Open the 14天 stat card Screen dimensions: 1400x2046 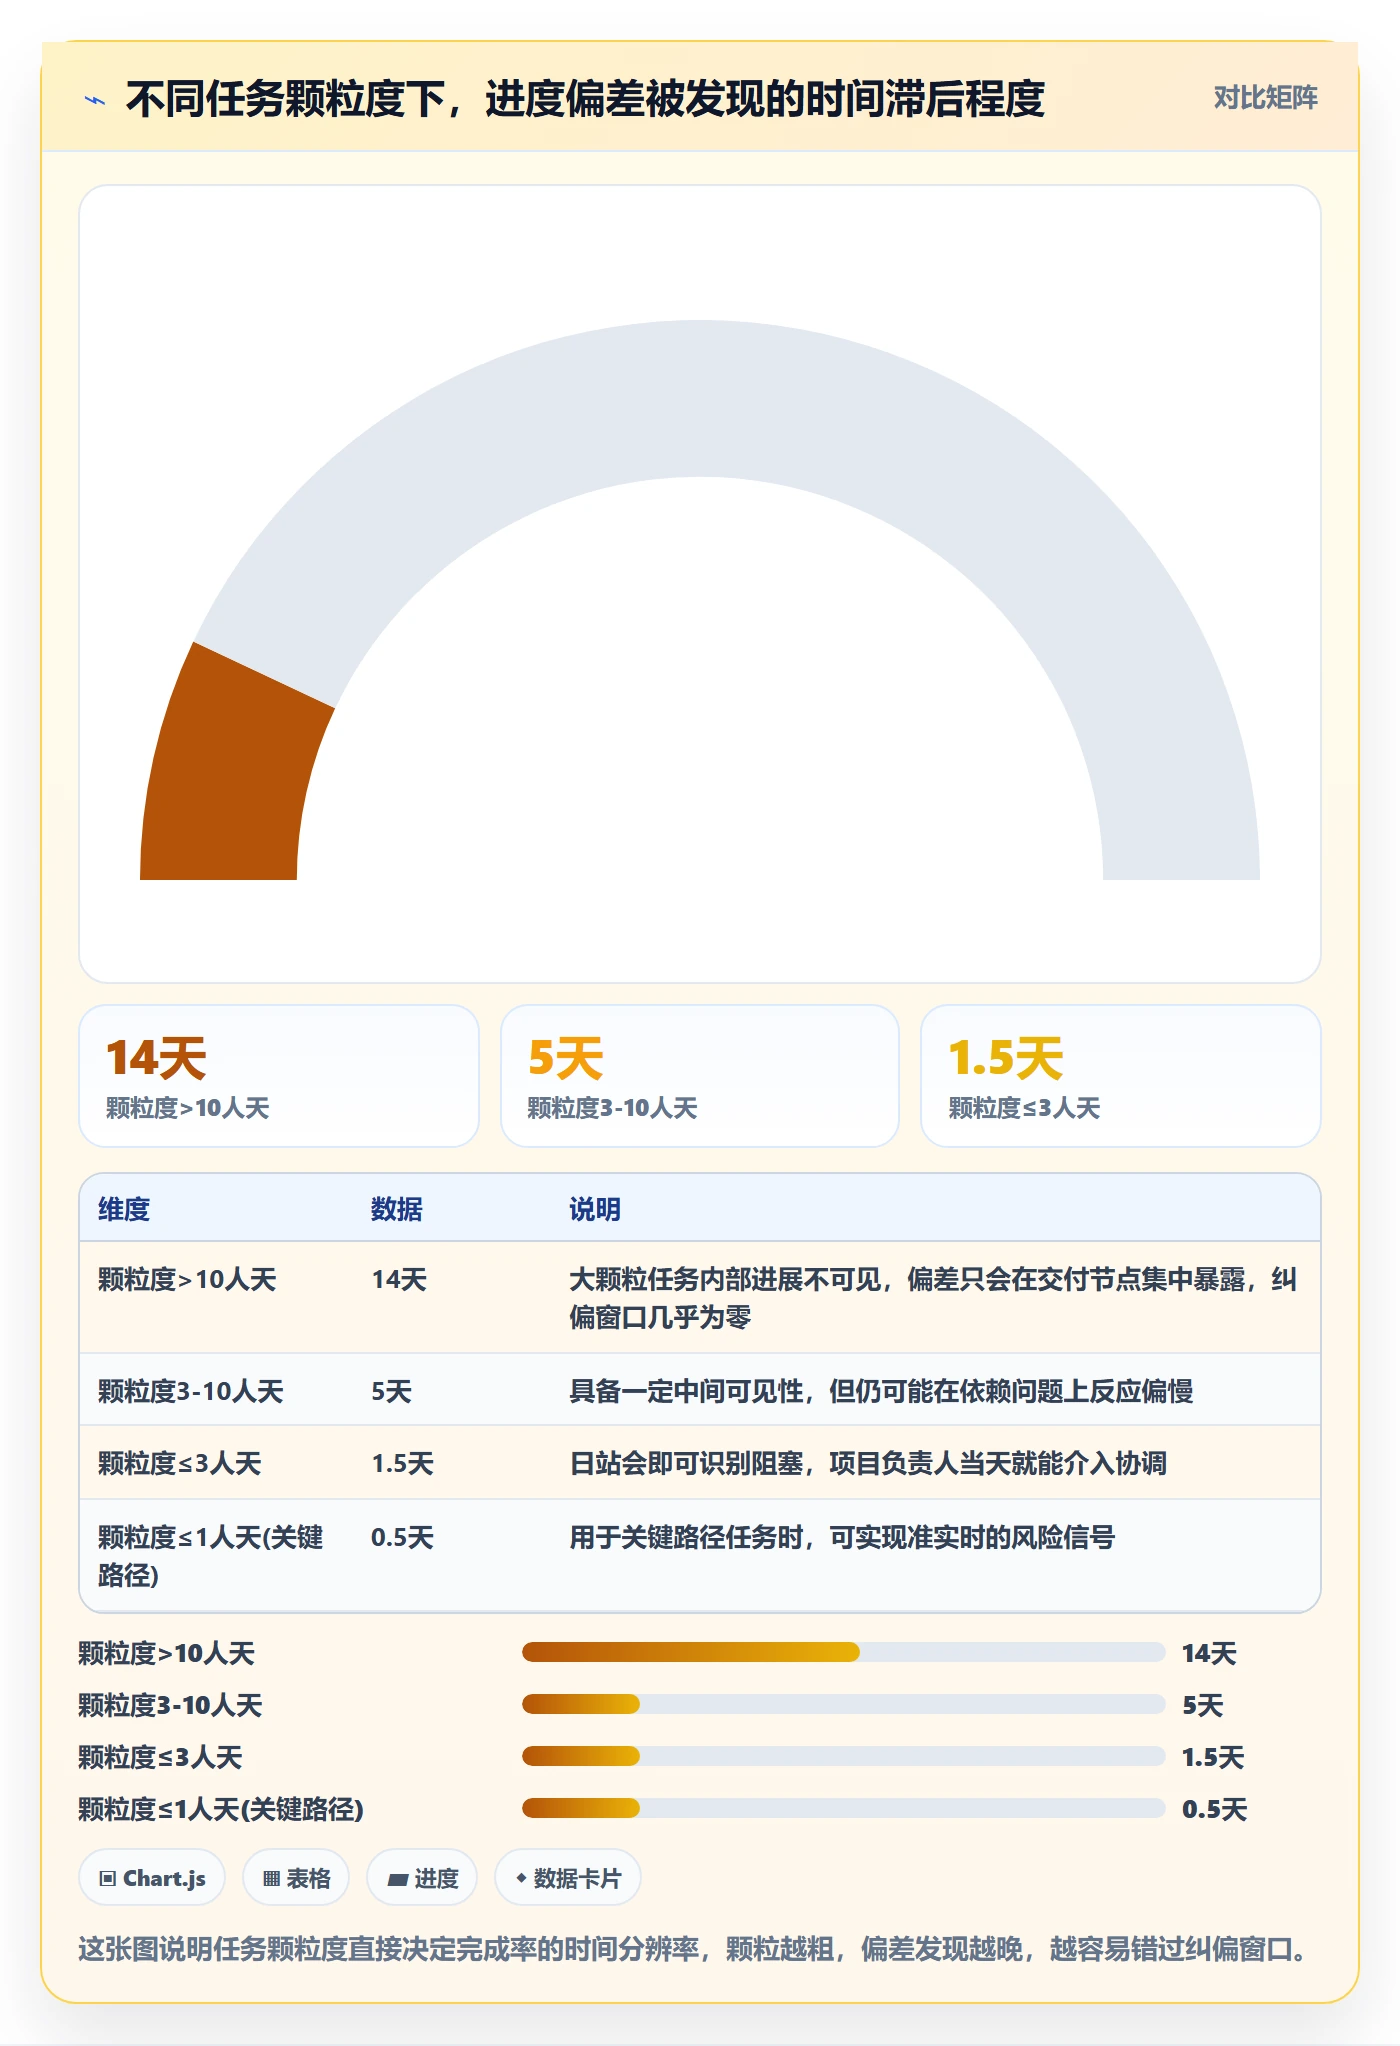[279, 1076]
